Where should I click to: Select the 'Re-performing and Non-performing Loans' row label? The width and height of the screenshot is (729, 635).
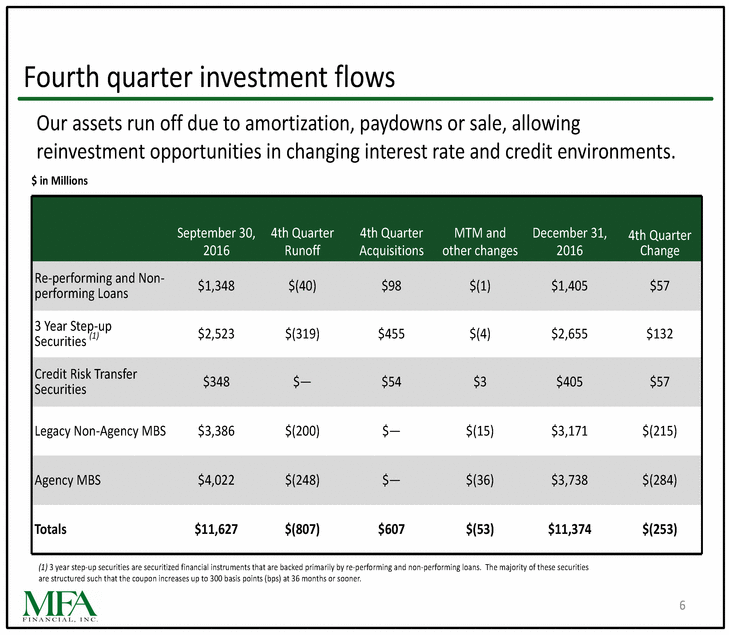pyautogui.click(x=99, y=286)
